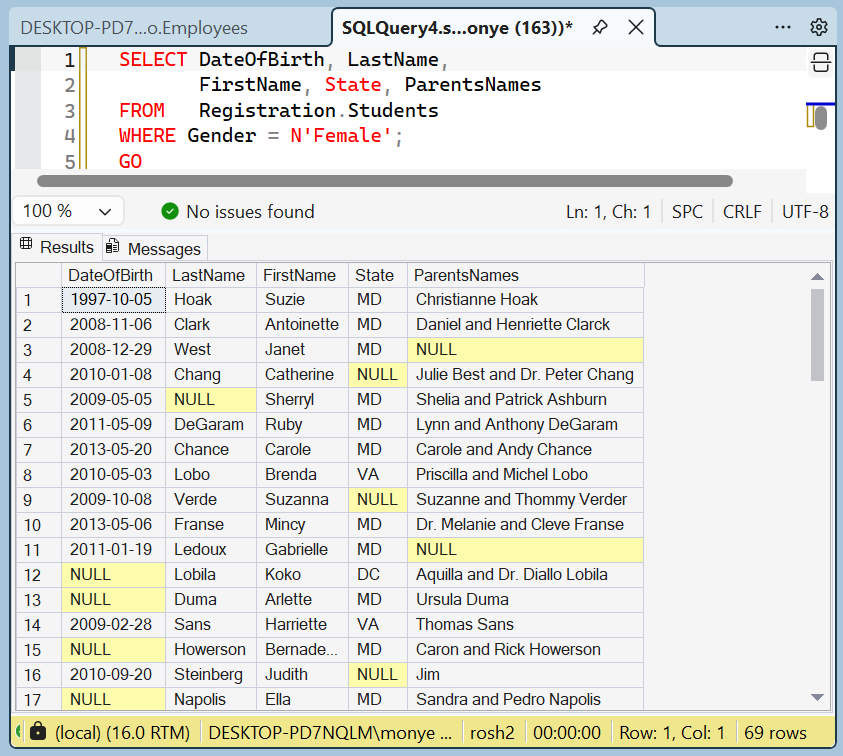Click the NULL LastName cell for Sherryl
This screenshot has width=843, height=756.
pos(211,400)
